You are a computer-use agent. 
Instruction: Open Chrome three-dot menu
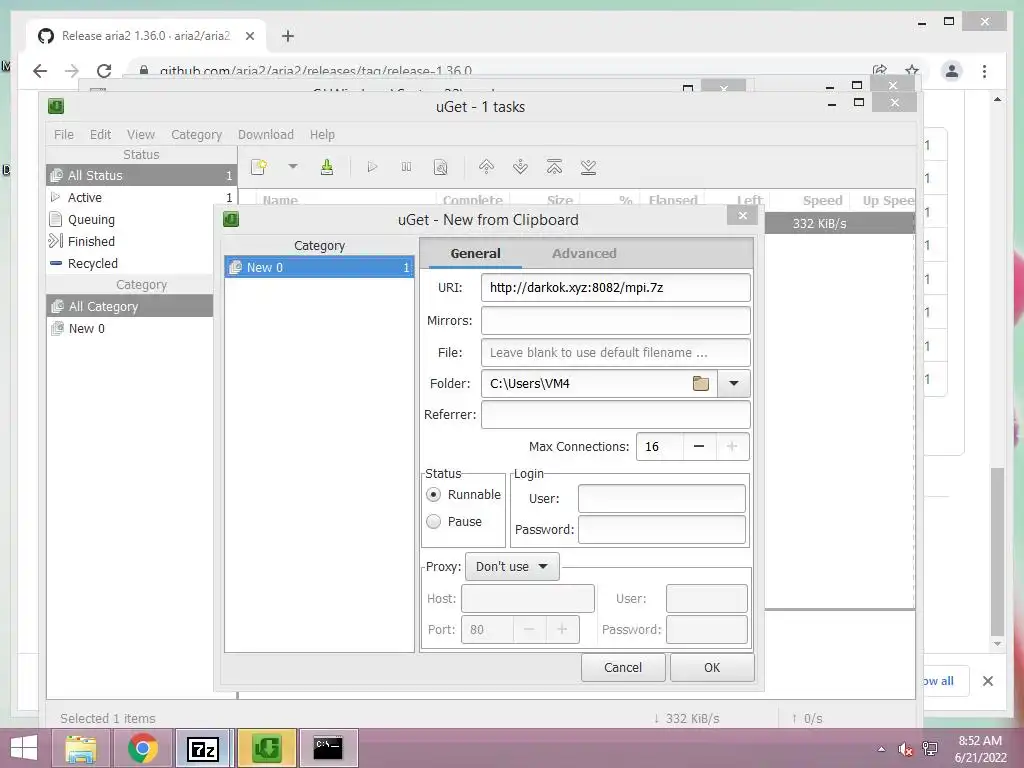point(984,71)
